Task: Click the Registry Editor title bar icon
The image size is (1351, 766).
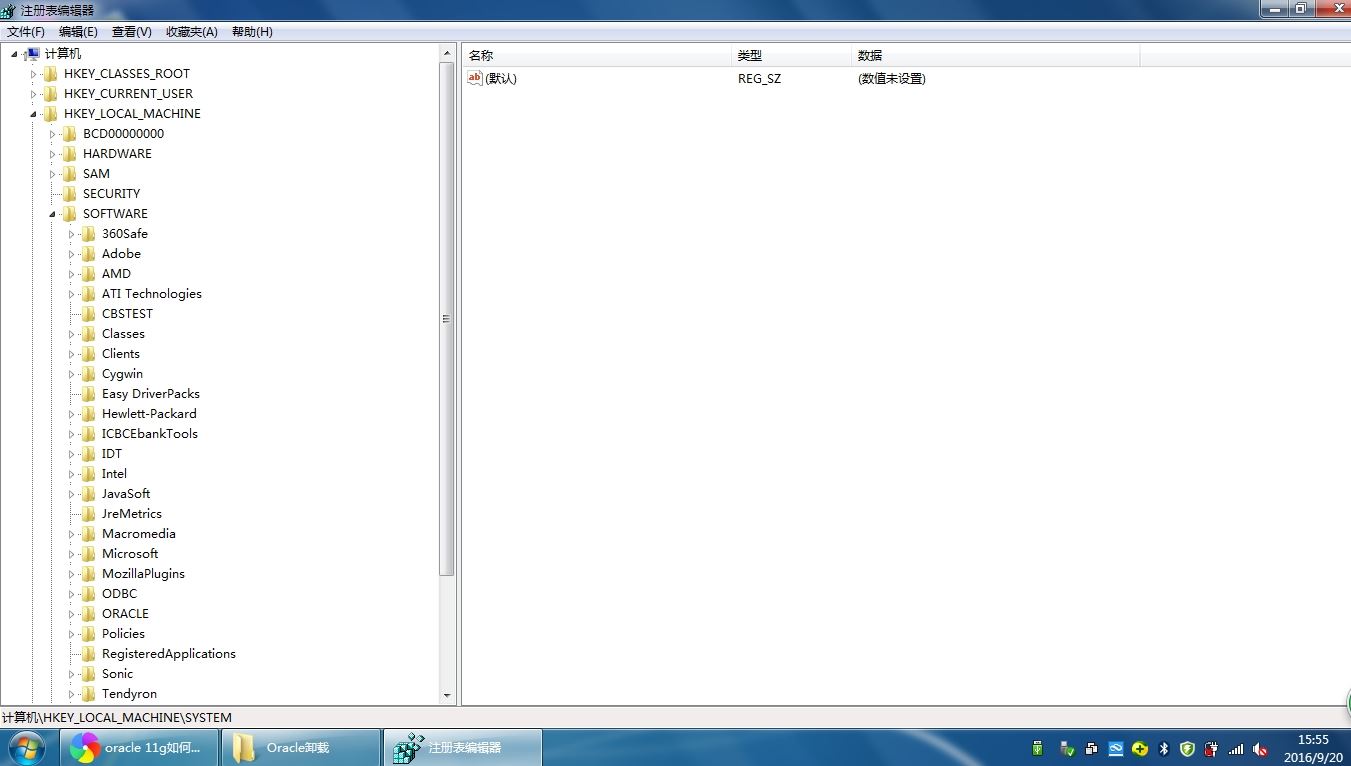Action: [8, 10]
